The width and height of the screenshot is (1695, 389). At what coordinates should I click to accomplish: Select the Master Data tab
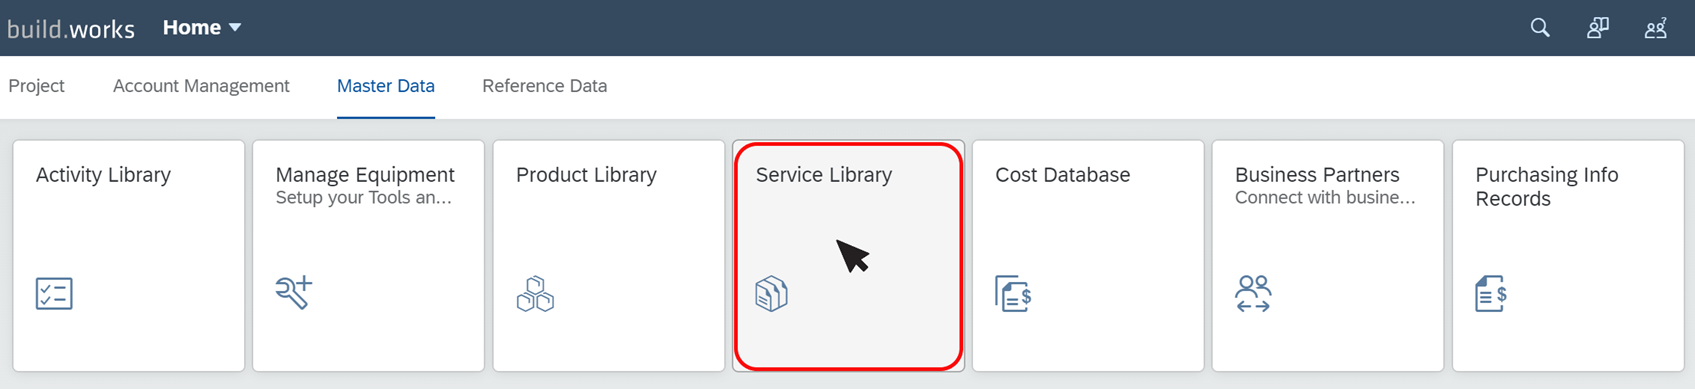click(386, 86)
